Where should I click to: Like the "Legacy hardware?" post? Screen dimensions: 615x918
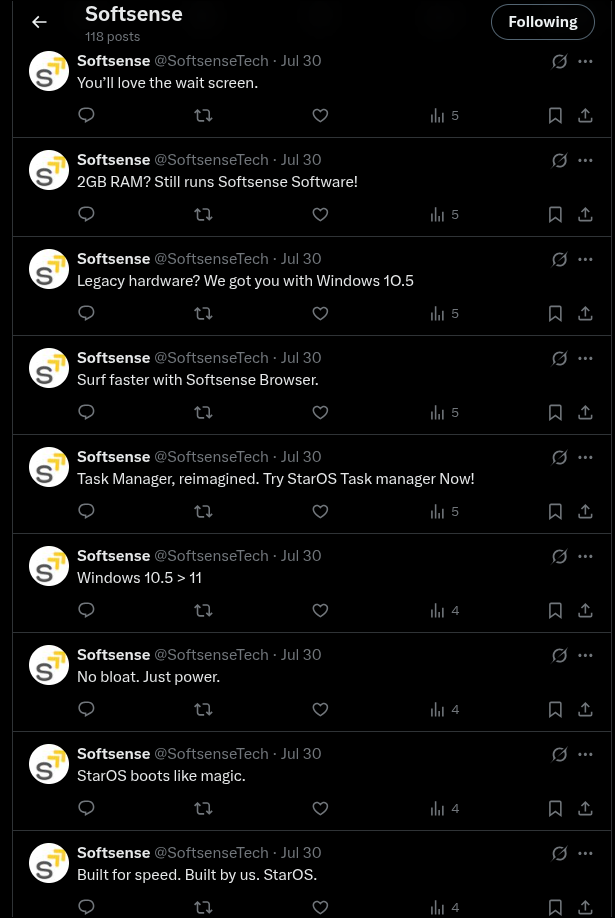pos(320,314)
